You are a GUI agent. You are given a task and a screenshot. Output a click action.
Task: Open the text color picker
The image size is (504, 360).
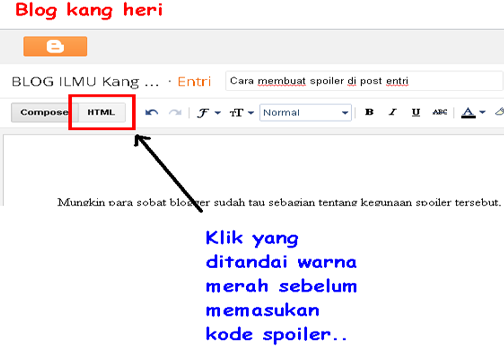473,113
